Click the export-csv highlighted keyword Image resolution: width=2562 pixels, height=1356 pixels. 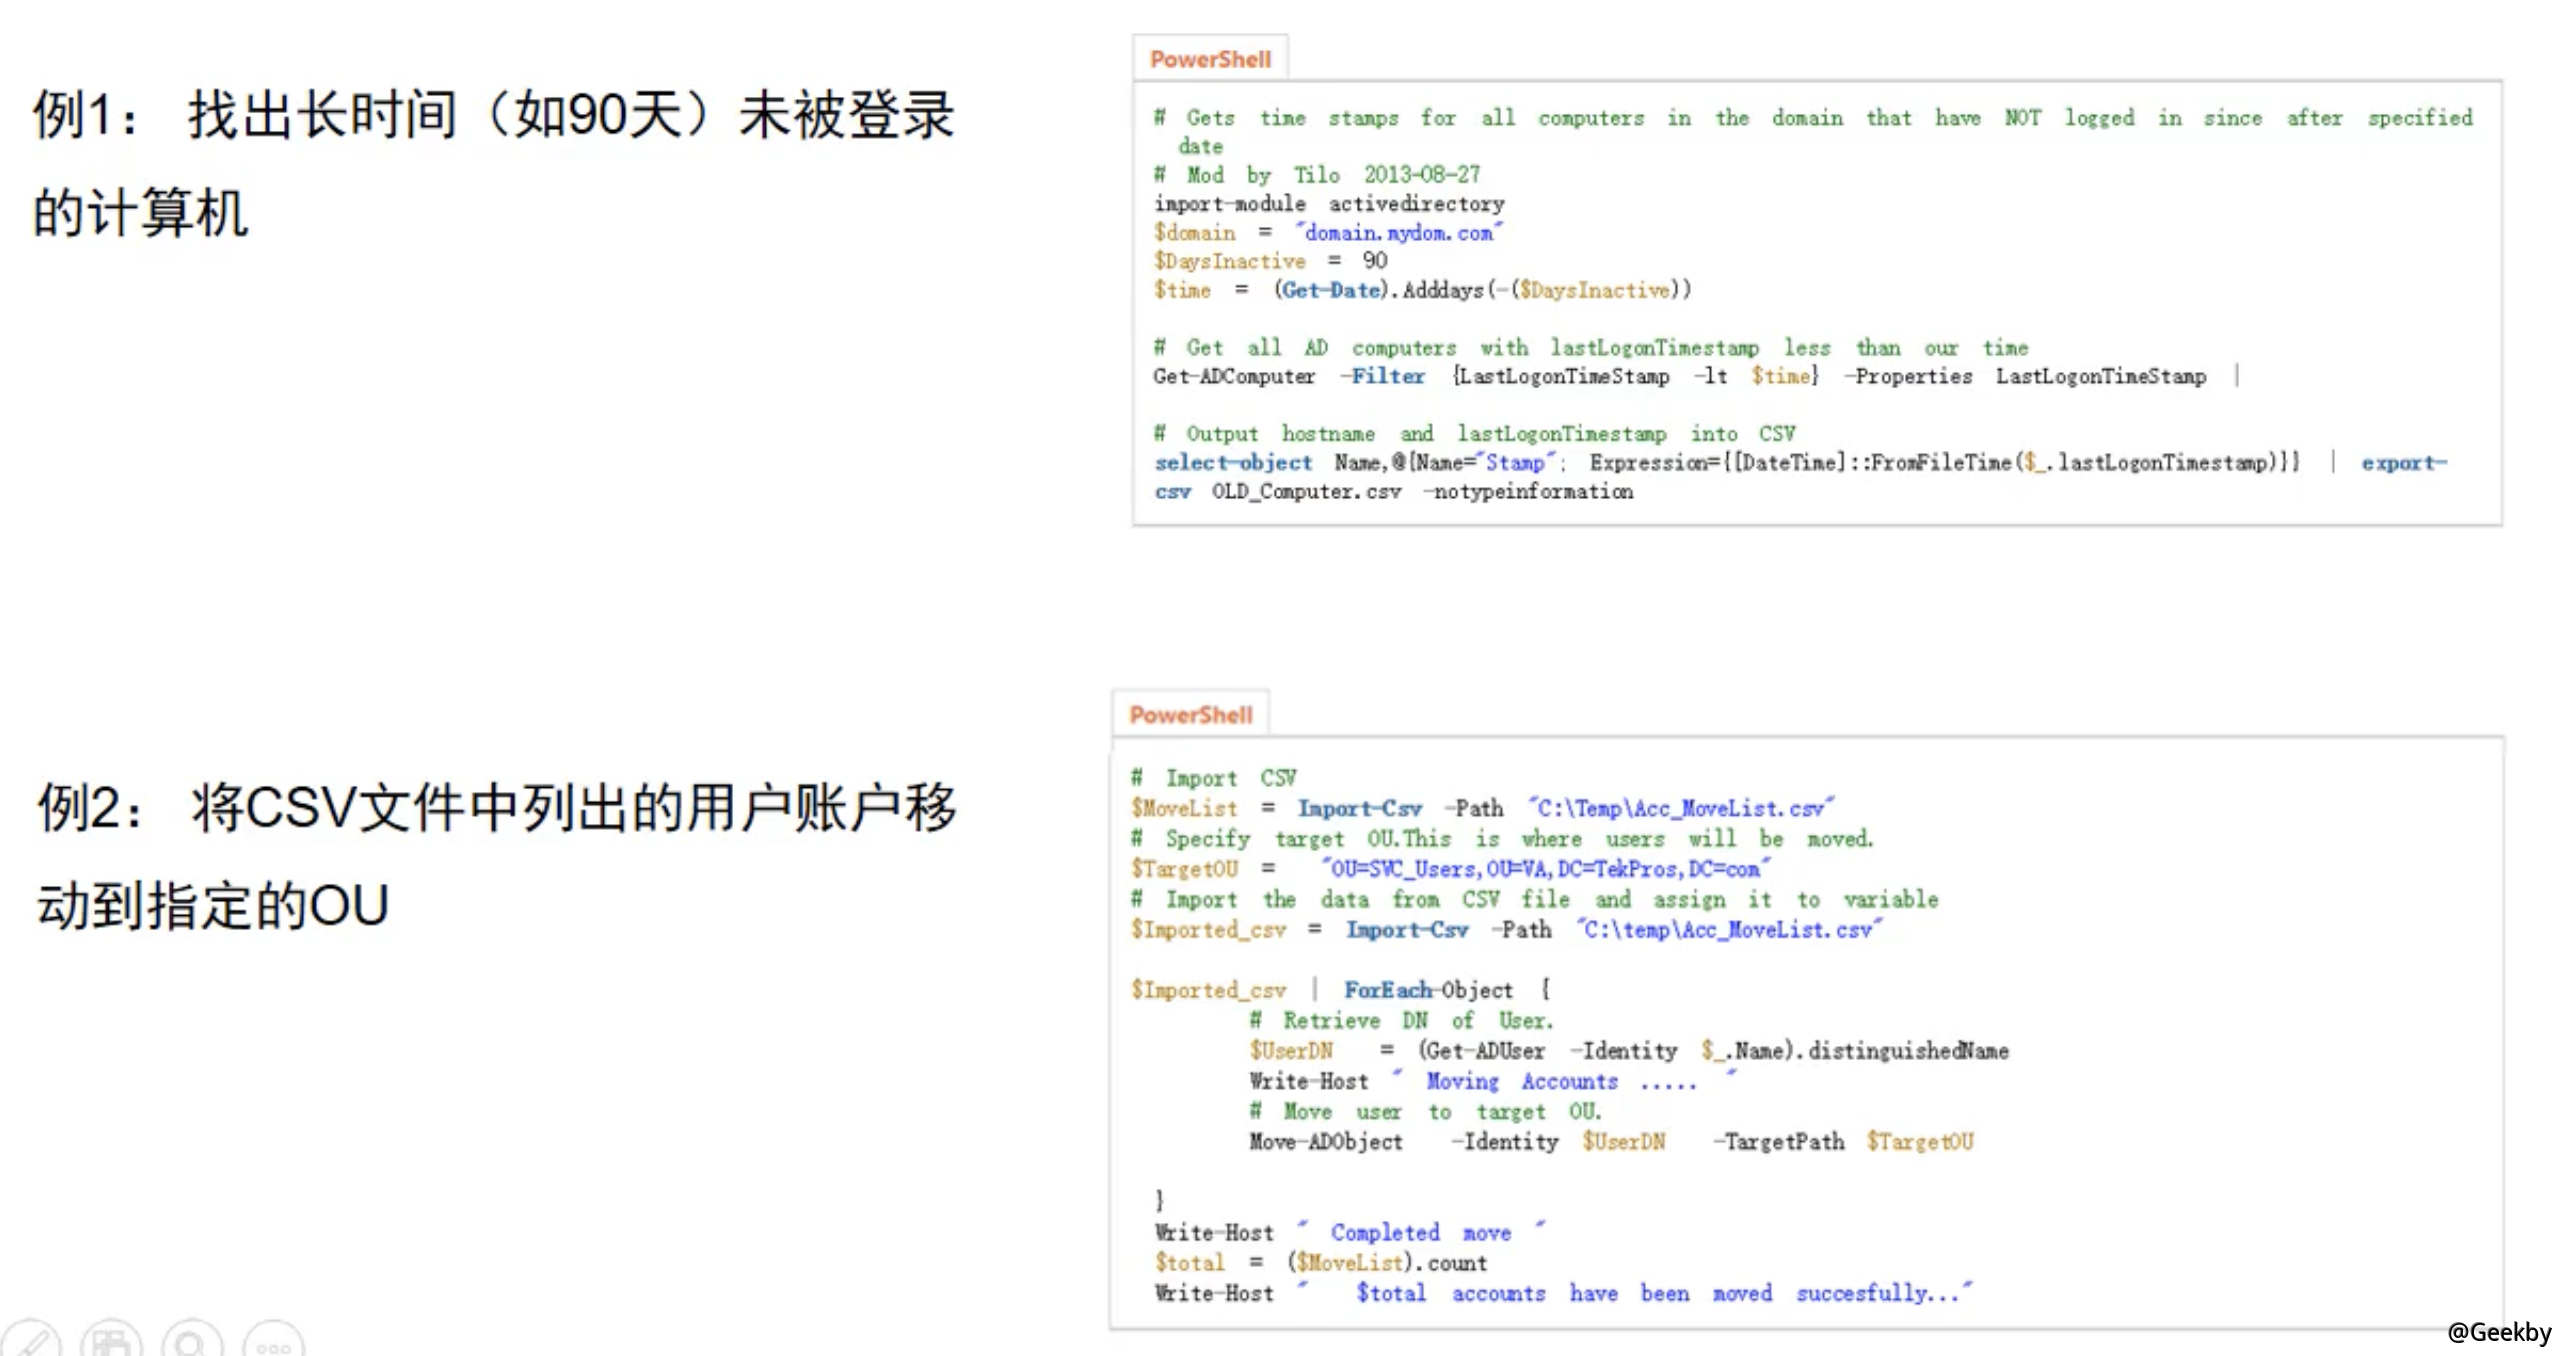click(x=2404, y=462)
